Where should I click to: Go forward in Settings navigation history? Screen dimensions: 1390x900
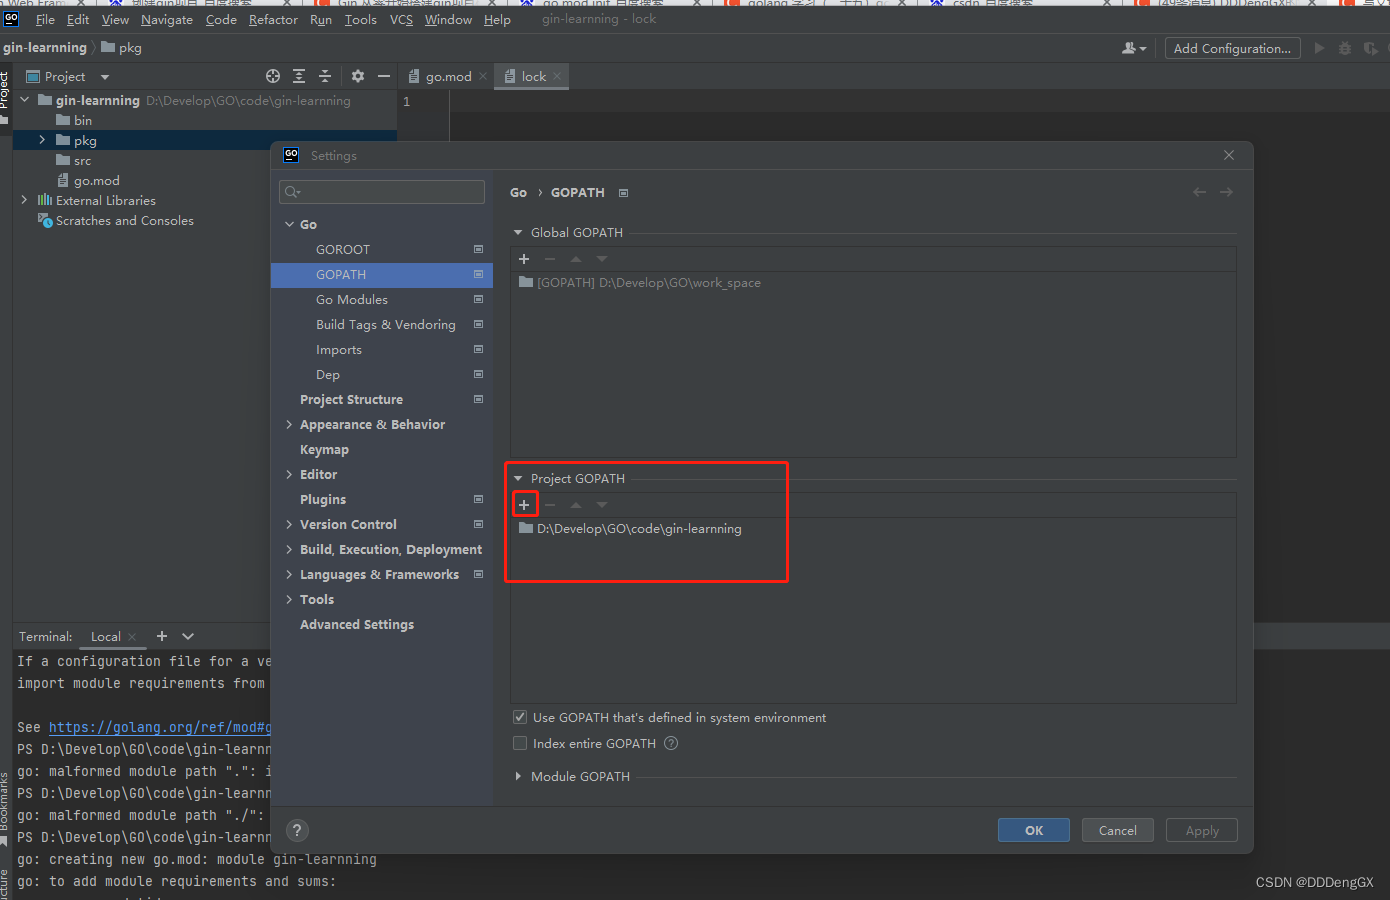click(x=1226, y=192)
